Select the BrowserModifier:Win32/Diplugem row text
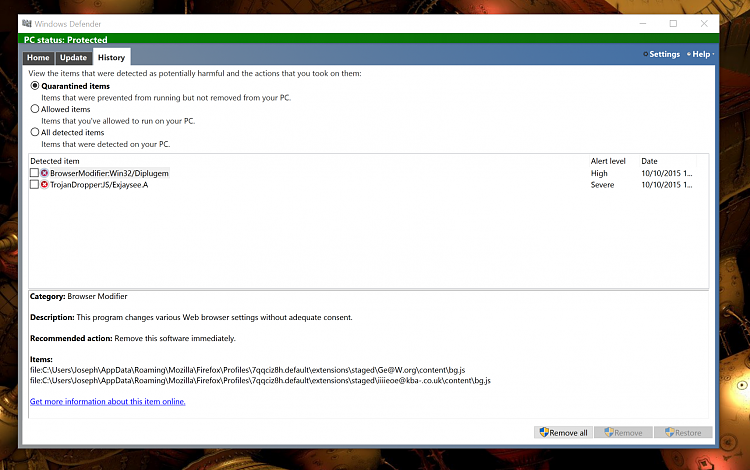Viewport: 750px width, 470px height. pos(109,173)
